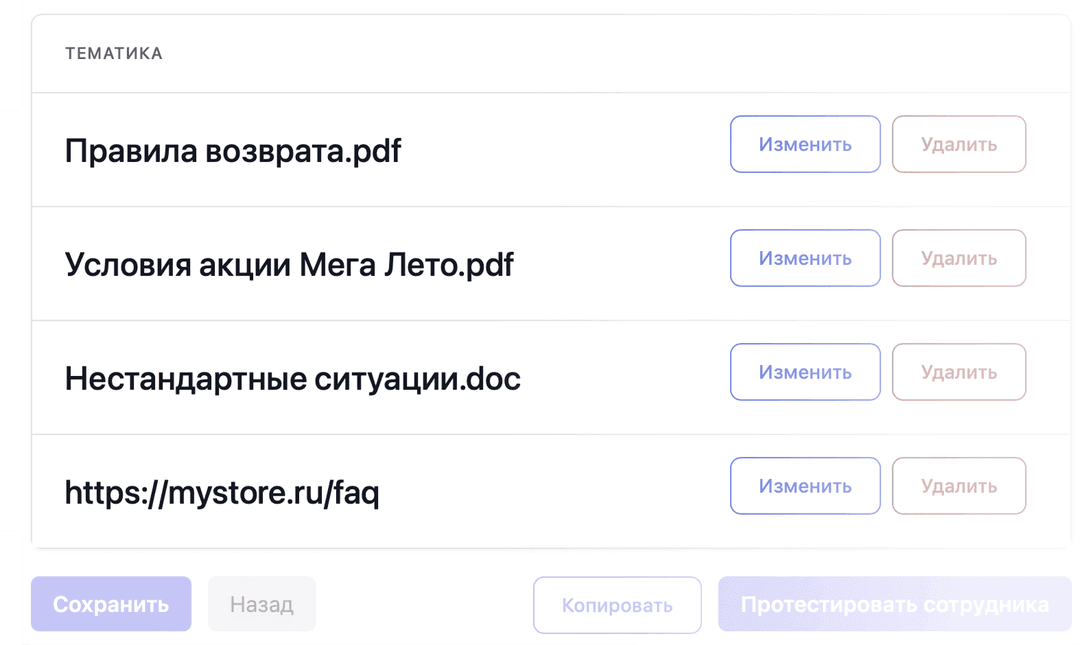Select the file Нестандартные ситуации.doc

click(x=292, y=378)
